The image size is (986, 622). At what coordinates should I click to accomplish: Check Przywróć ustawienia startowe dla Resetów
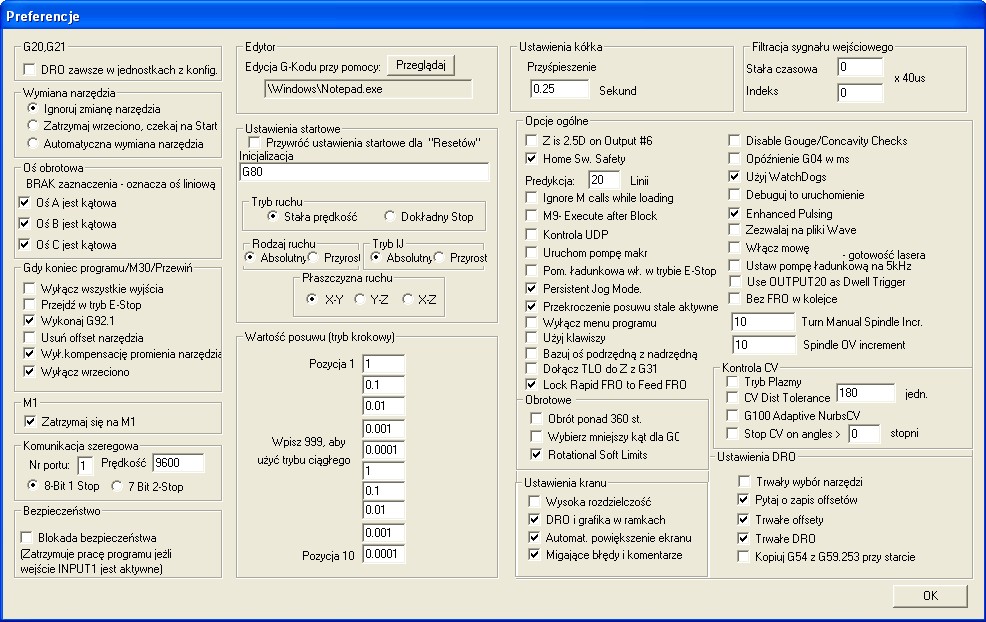(254, 142)
